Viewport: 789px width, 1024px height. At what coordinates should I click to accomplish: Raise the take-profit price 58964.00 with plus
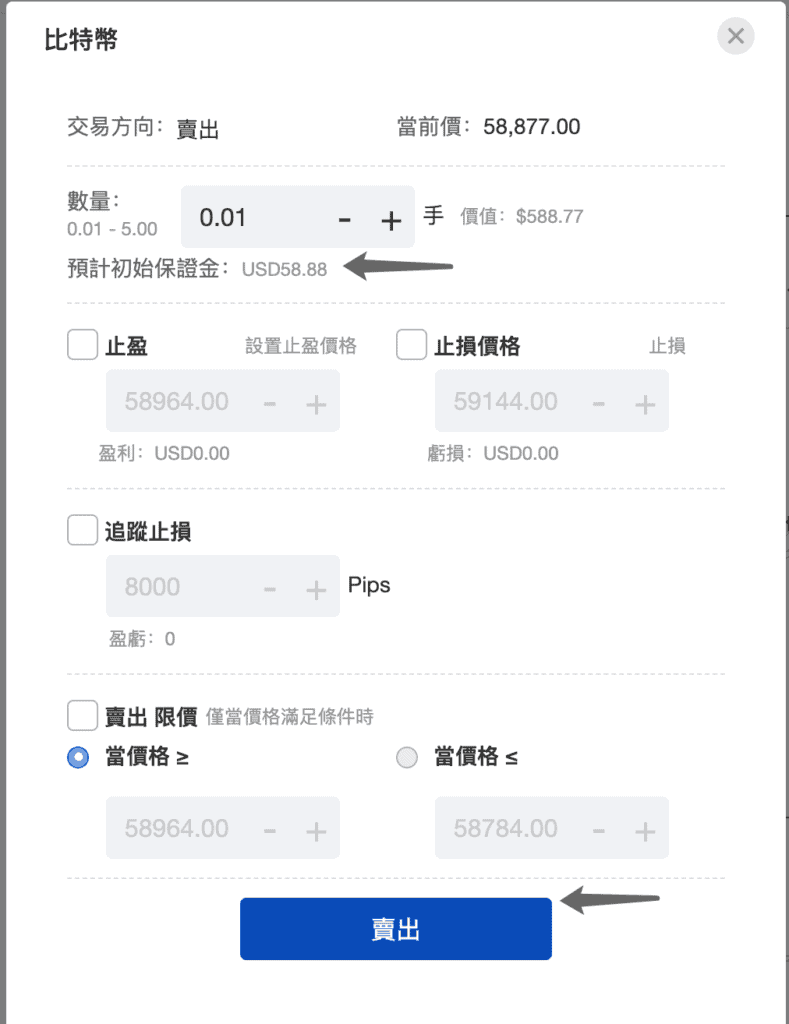pos(316,405)
